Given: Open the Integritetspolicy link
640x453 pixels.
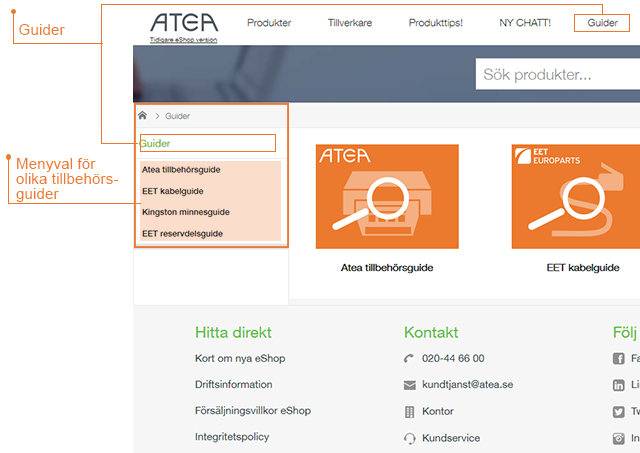Looking at the screenshot, I should [x=232, y=437].
